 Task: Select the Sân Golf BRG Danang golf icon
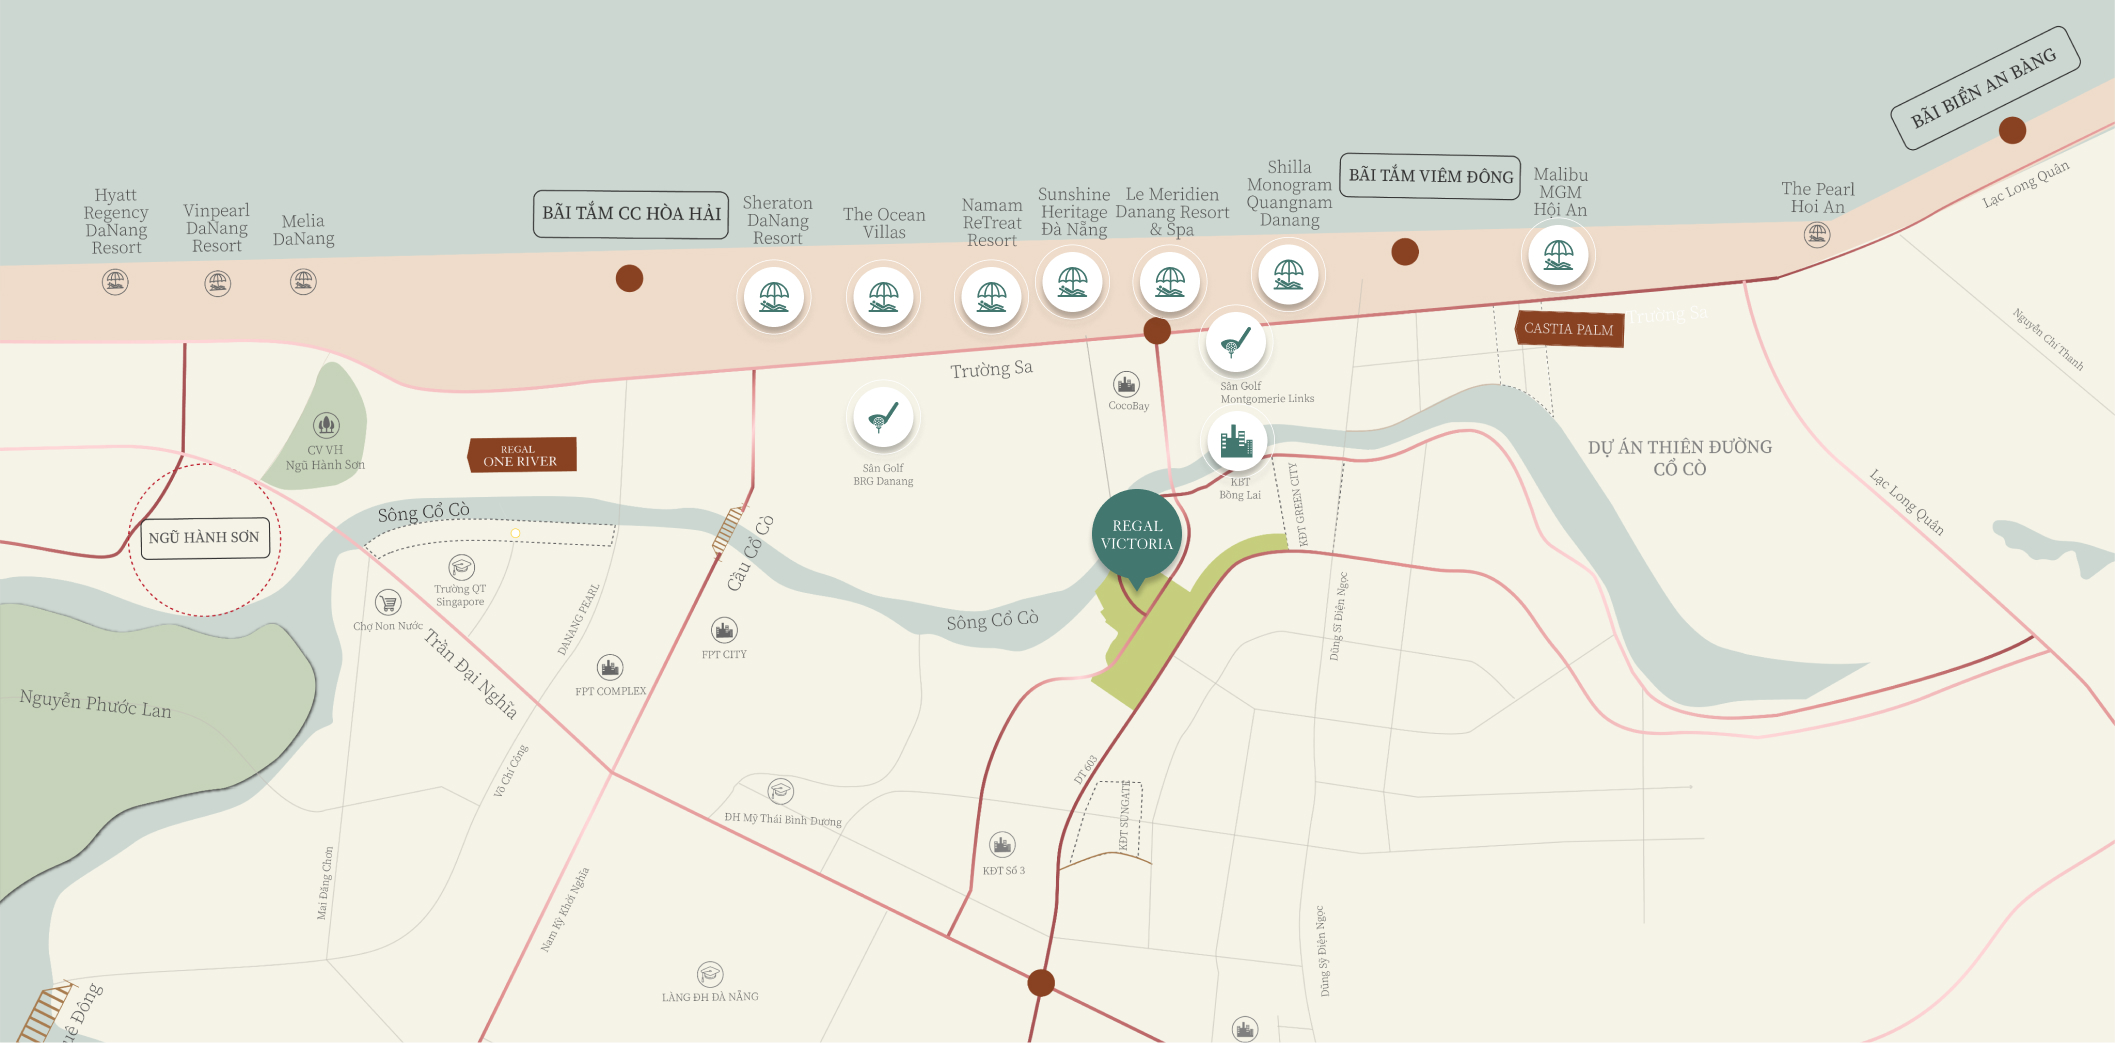883,417
